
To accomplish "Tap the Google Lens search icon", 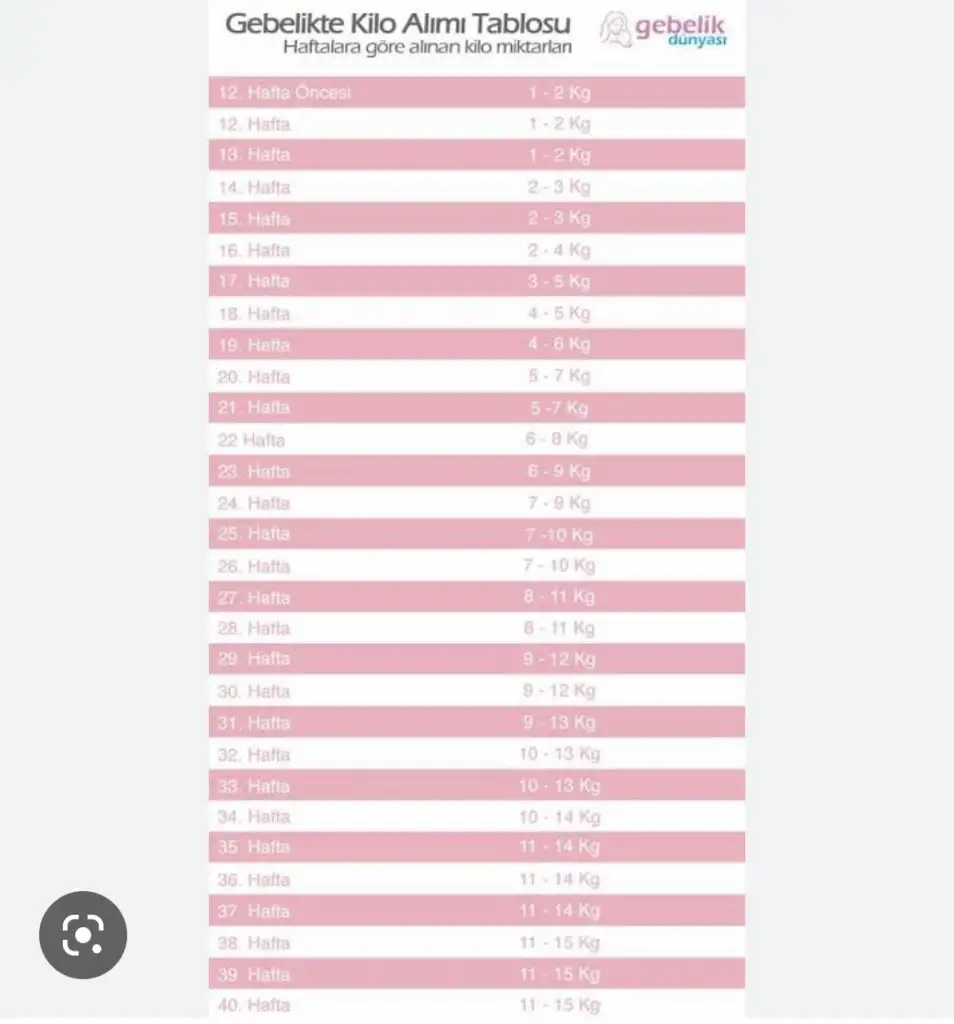I will coord(83,936).
